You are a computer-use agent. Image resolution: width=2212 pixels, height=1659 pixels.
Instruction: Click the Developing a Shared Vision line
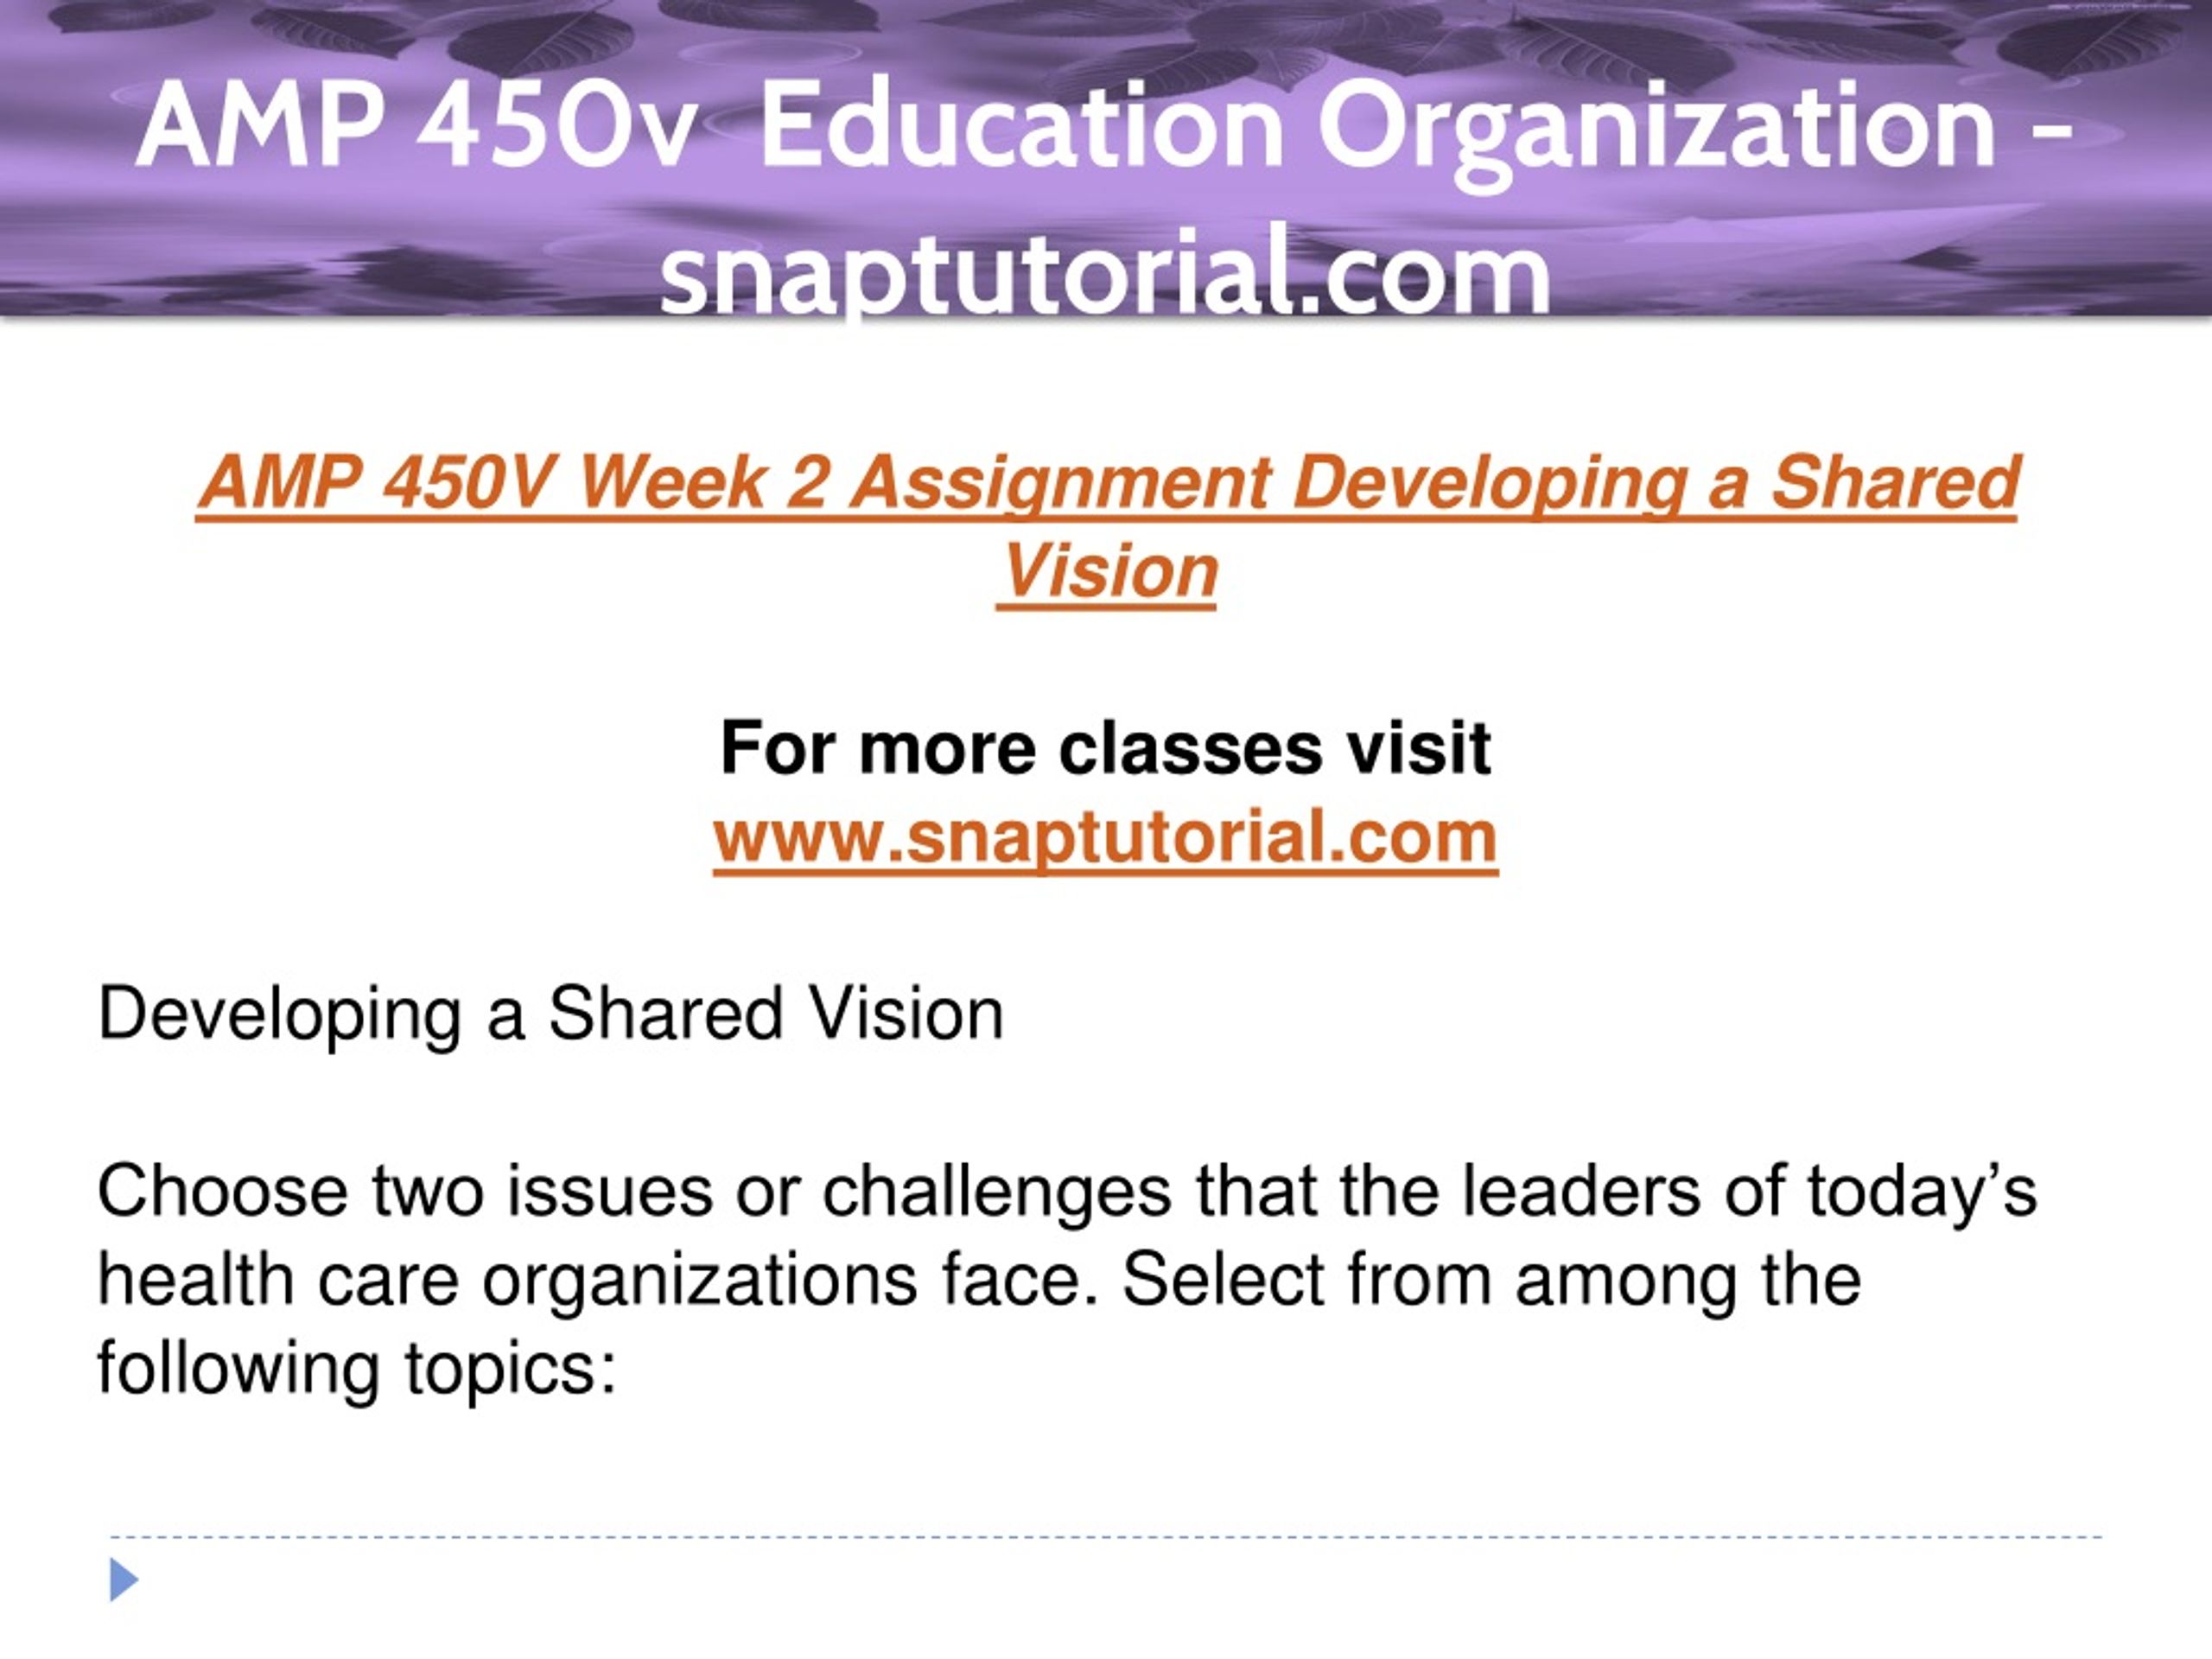coord(550,1015)
